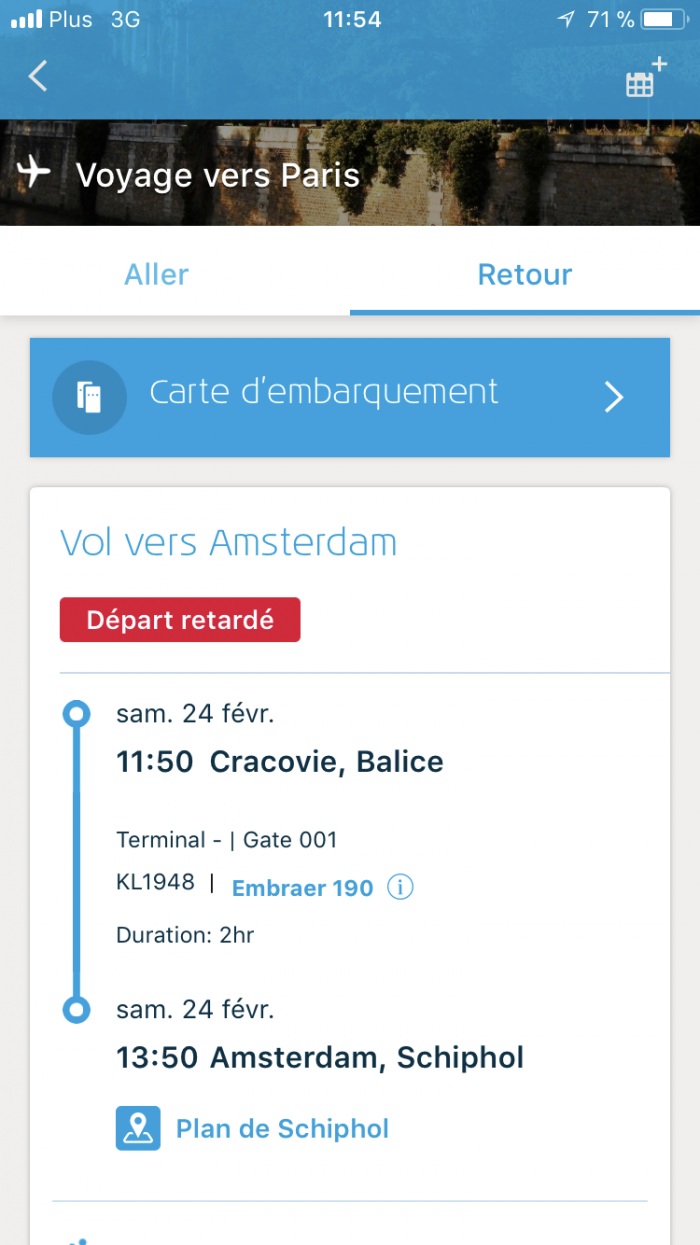Switch to the Aller tab
The height and width of the screenshot is (1245, 700).
pos(156,275)
